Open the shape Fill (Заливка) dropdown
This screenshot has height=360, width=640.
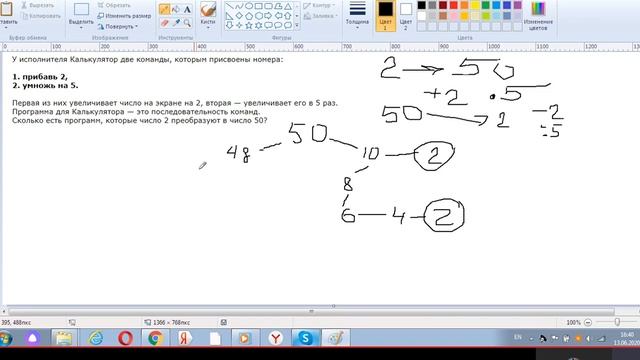(321, 16)
